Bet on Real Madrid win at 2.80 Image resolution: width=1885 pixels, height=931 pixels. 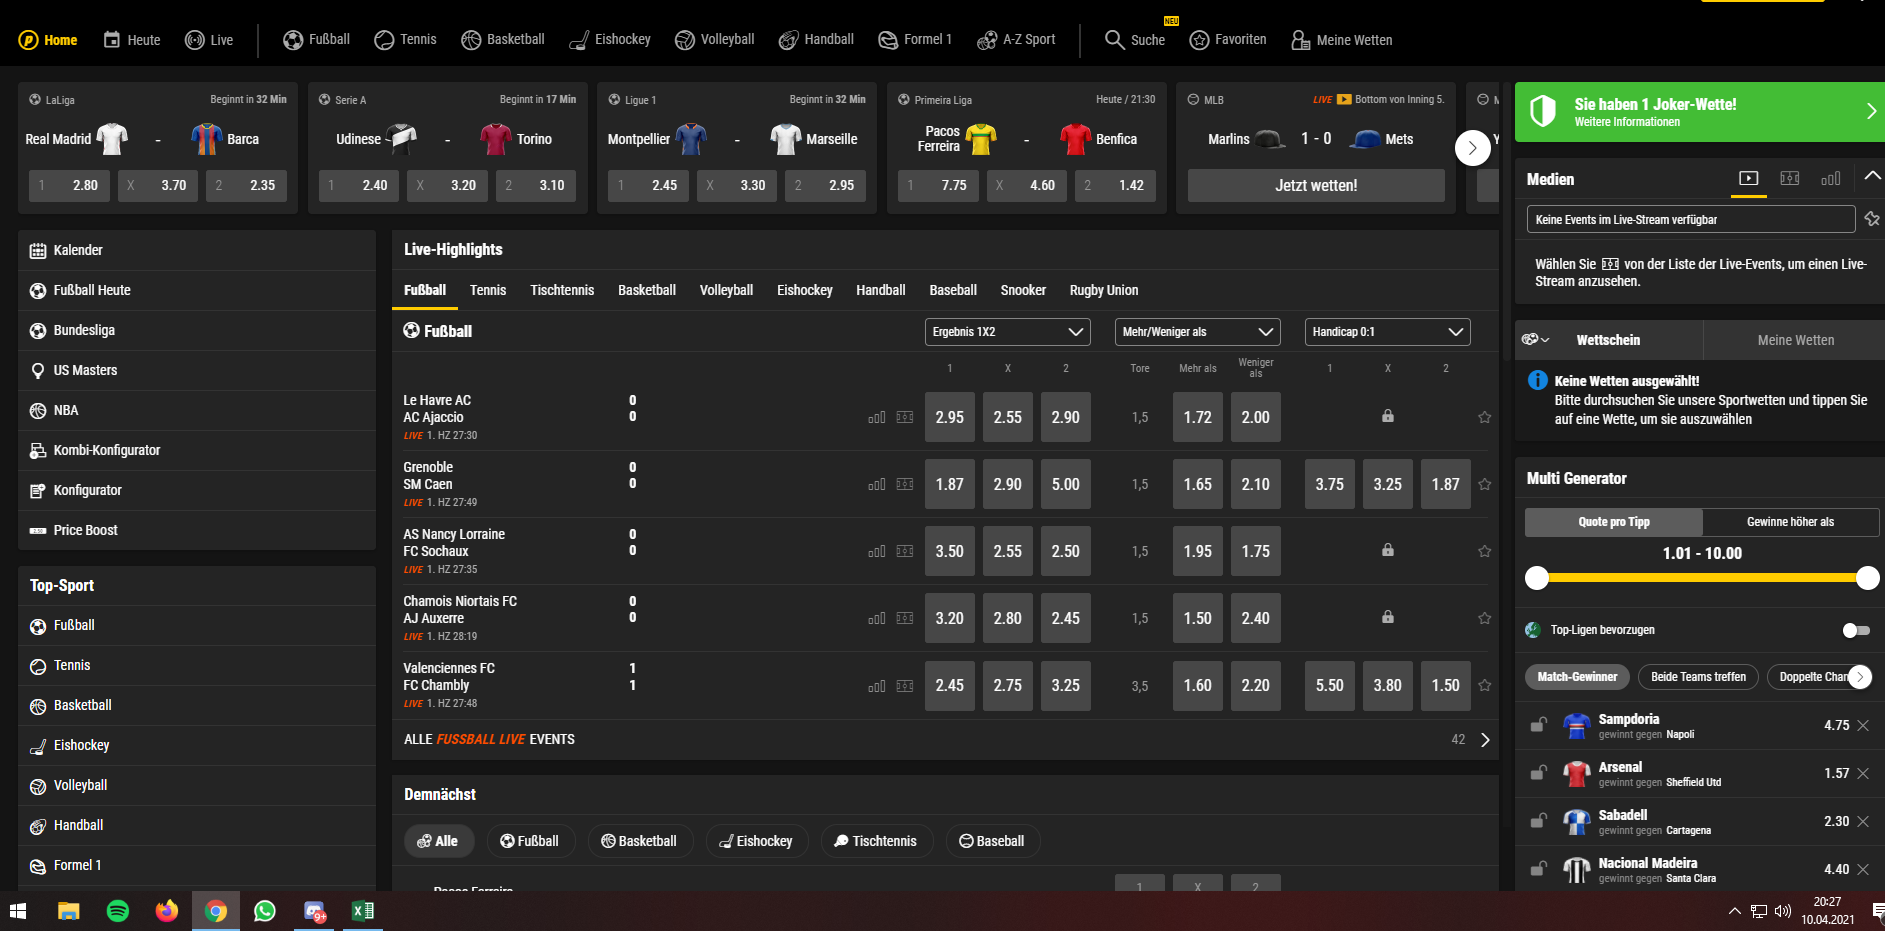(70, 185)
